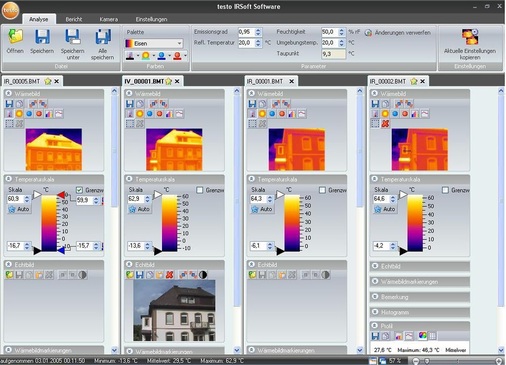Expand Echtbild section in IR_00002 panel
This screenshot has height=365, width=506.
[375, 266]
